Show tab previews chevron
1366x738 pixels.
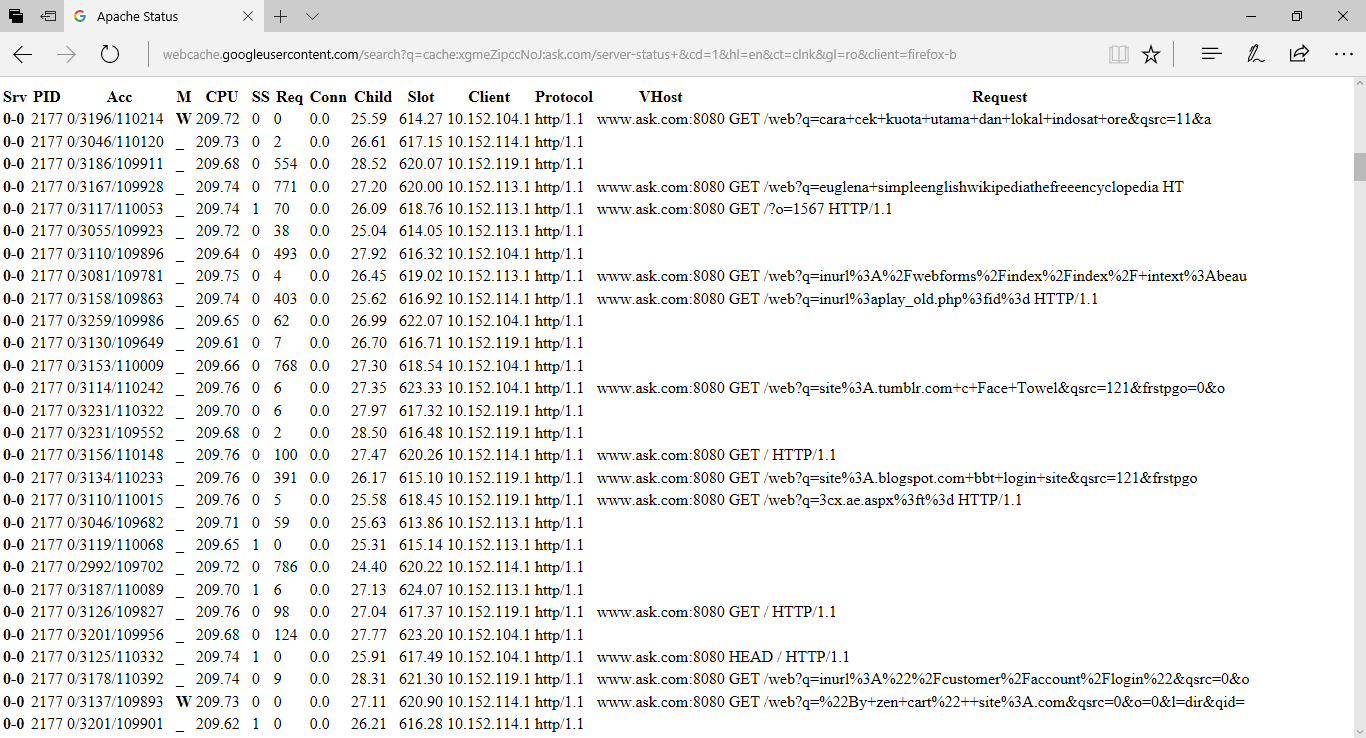313,16
